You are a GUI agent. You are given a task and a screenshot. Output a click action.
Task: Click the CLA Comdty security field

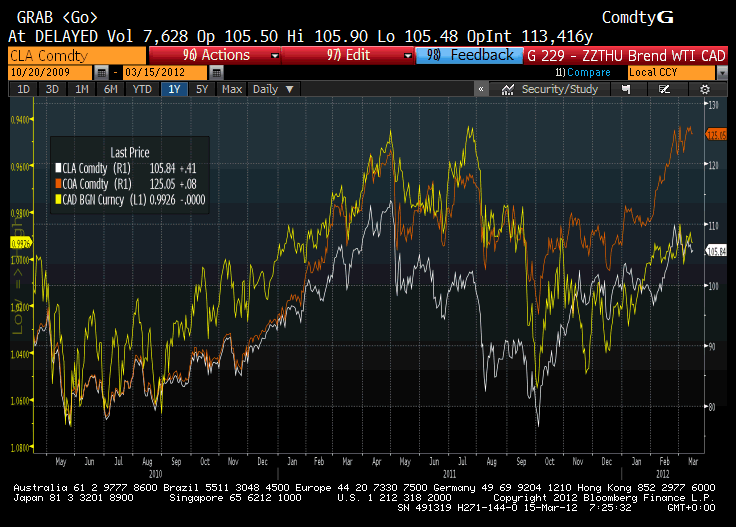pyautogui.click(x=77, y=55)
